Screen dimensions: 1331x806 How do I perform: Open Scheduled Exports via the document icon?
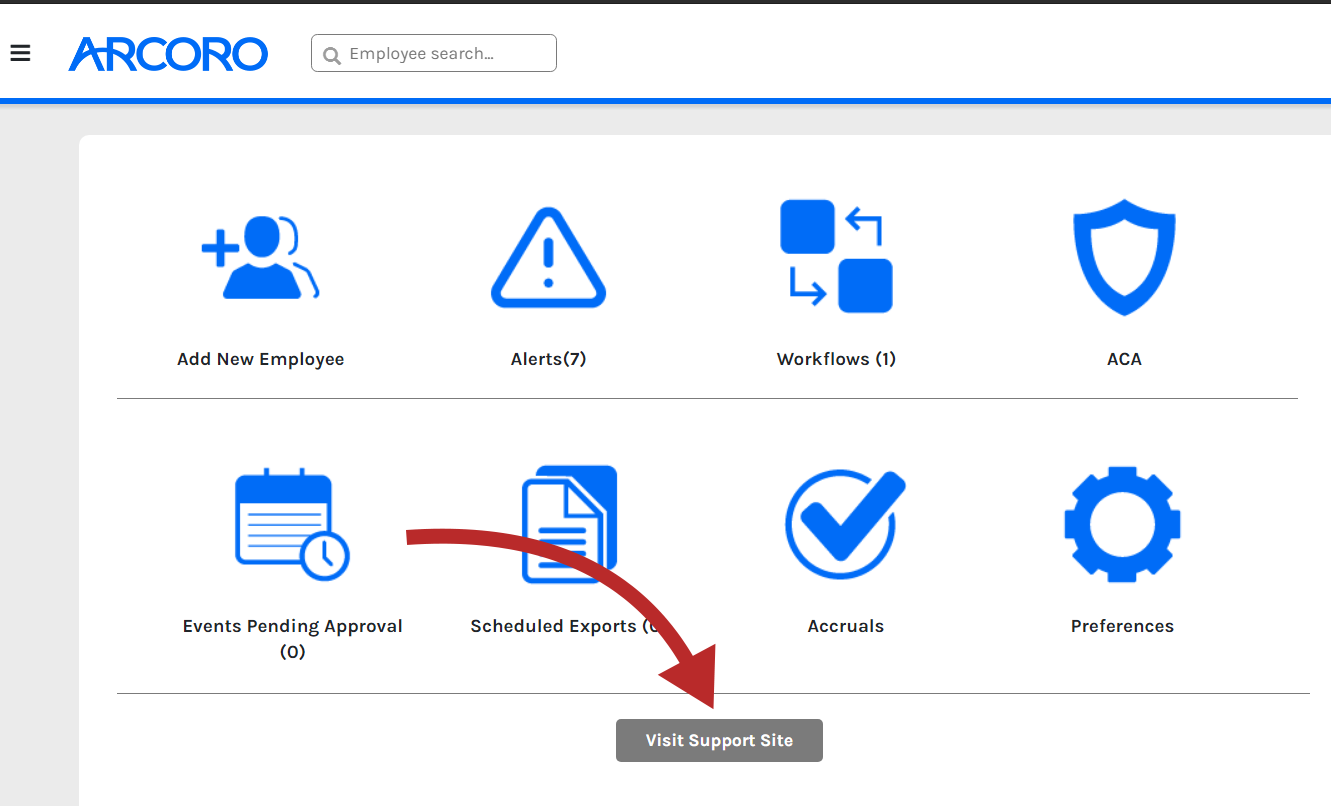pyautogui.click(x=568, y=524)
